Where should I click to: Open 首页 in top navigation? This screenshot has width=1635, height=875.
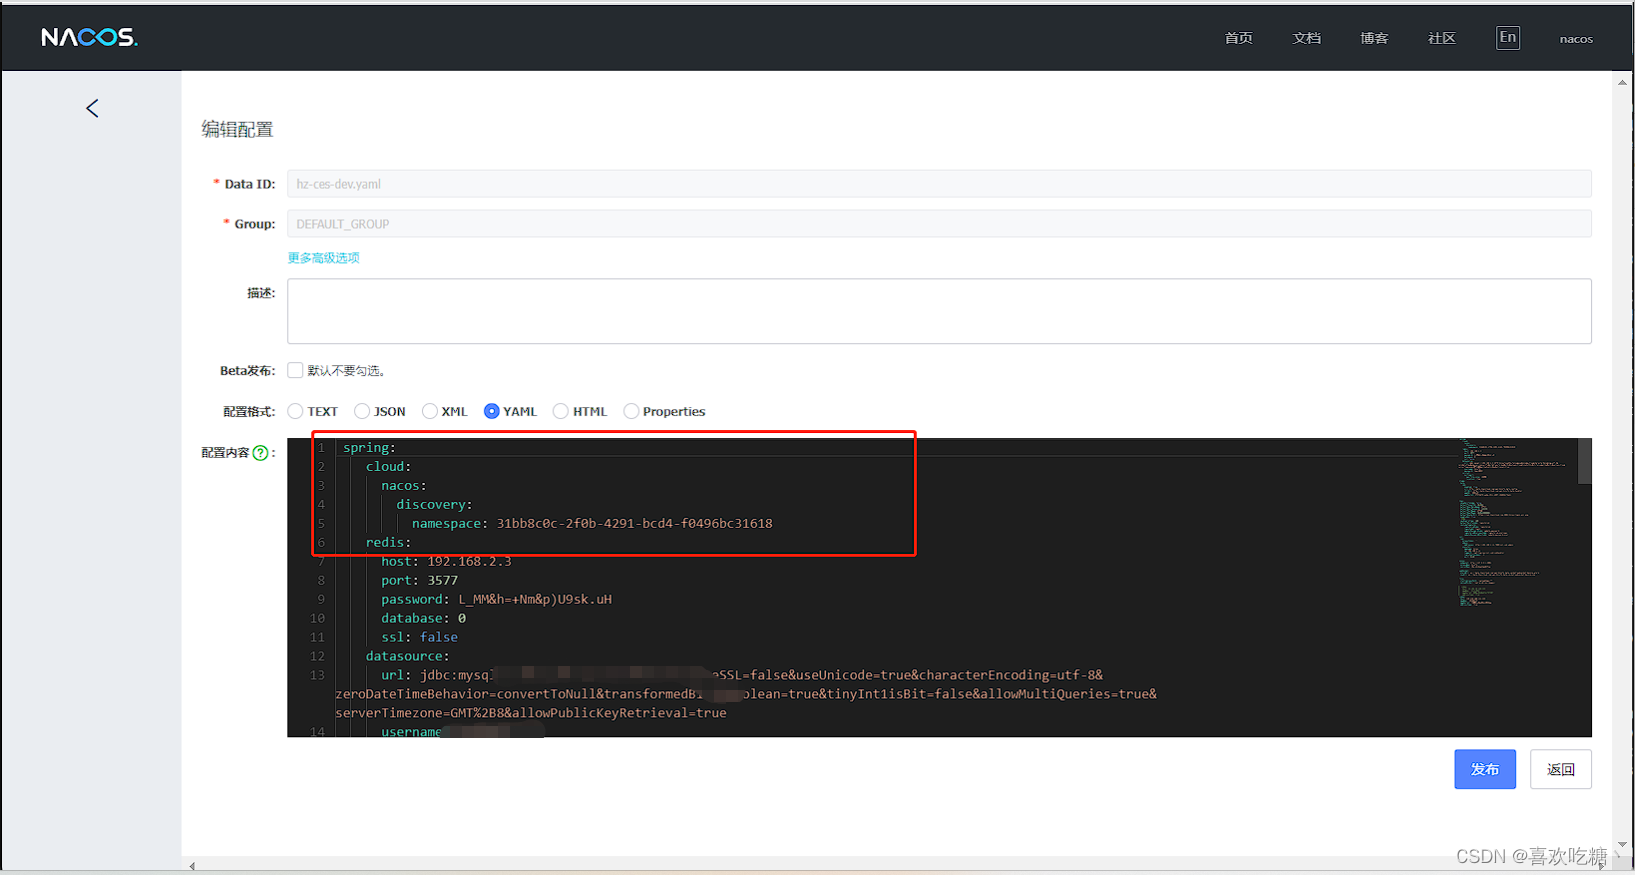1239,38
